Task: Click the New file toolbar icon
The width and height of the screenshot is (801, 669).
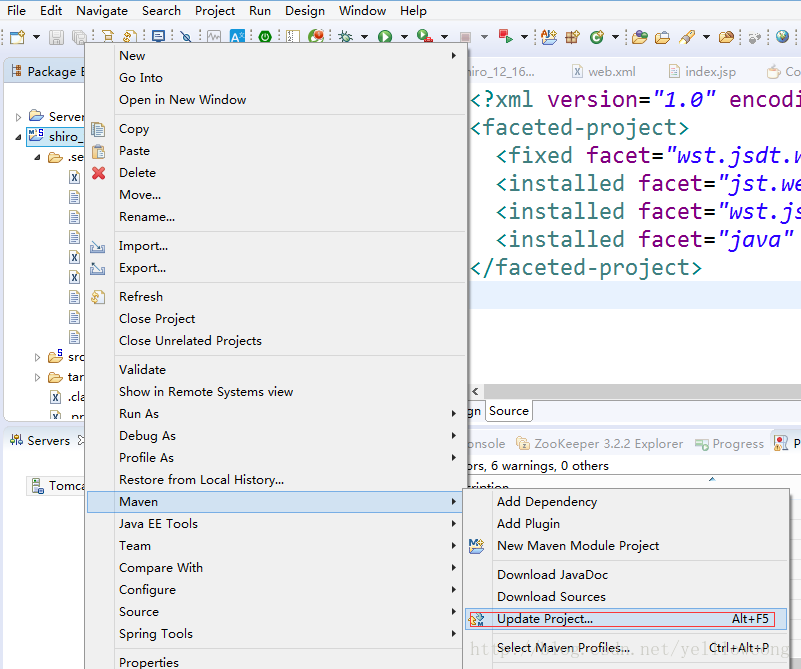Action: 17,37
